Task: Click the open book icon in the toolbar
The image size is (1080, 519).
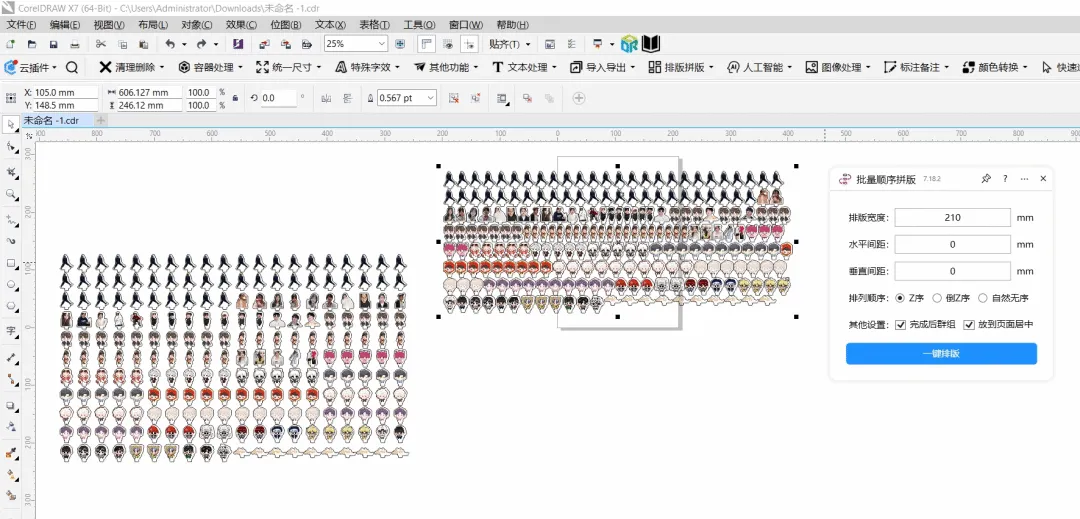Action: [x=651, y=44]
